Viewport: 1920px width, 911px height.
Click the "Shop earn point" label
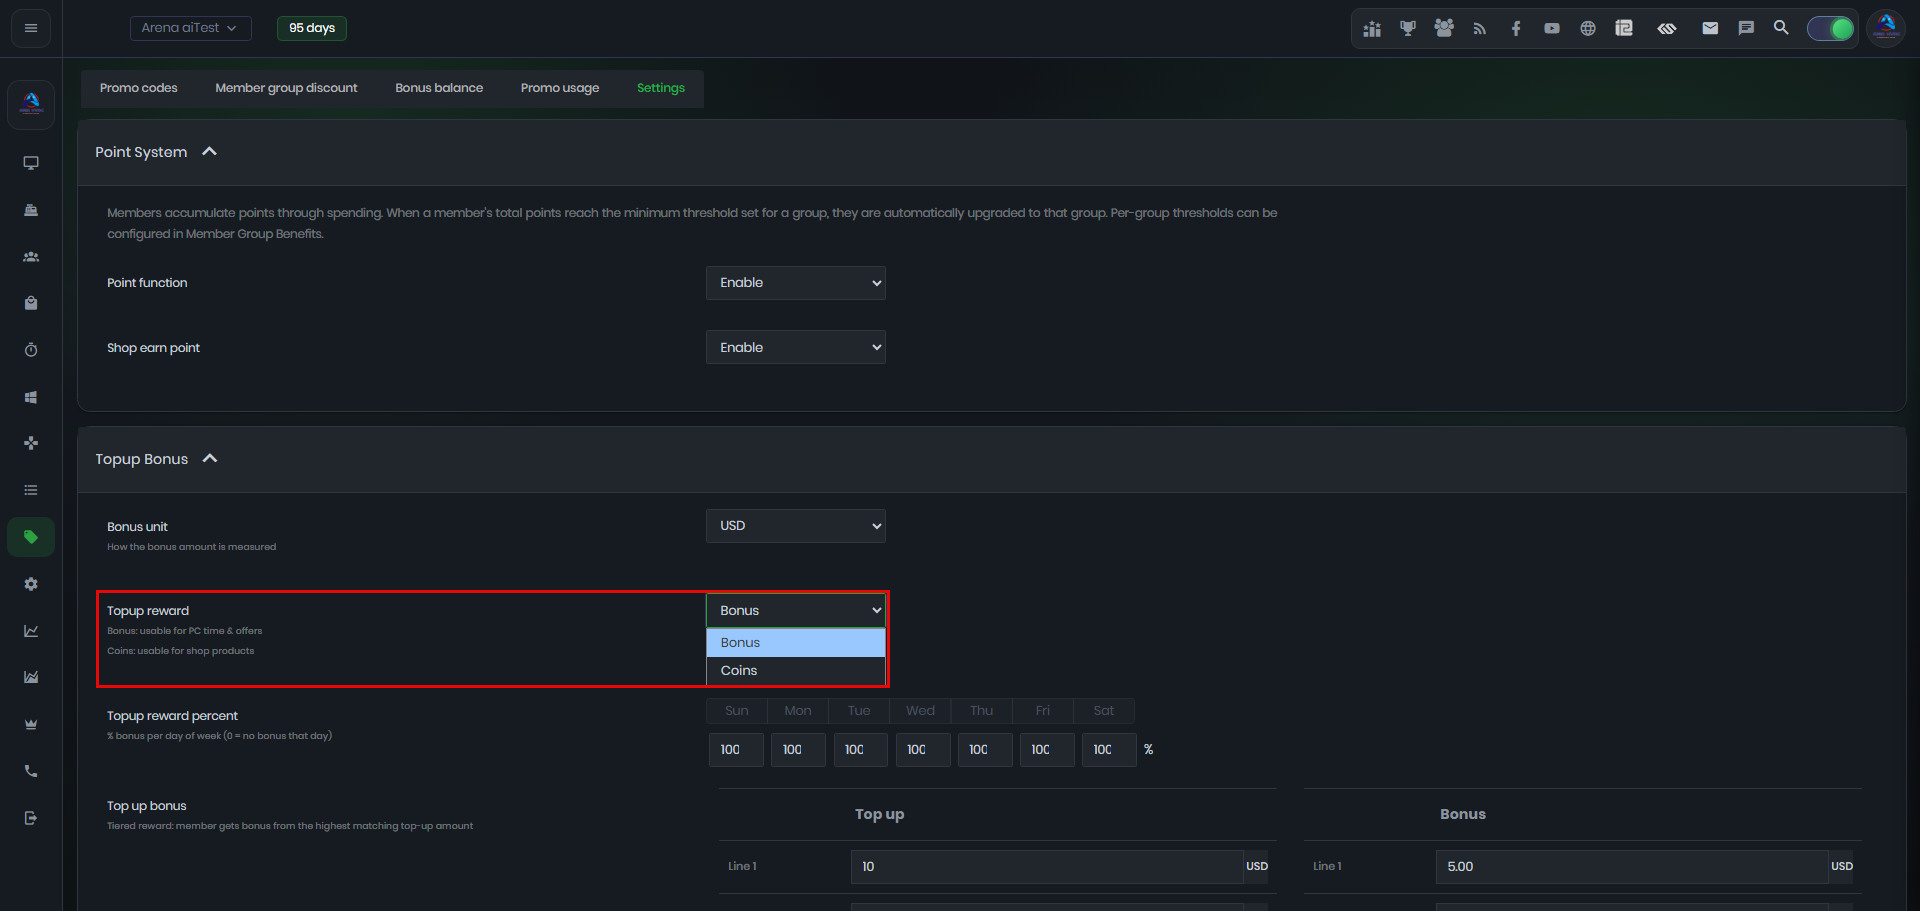[x=153, y=348]
